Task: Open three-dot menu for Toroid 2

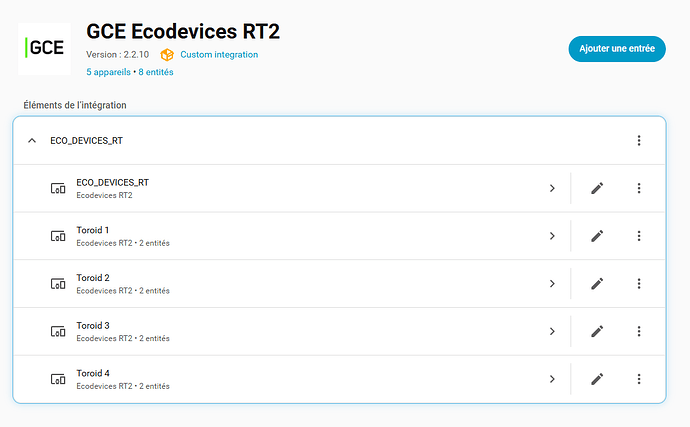Action: [x=639, y=283]
